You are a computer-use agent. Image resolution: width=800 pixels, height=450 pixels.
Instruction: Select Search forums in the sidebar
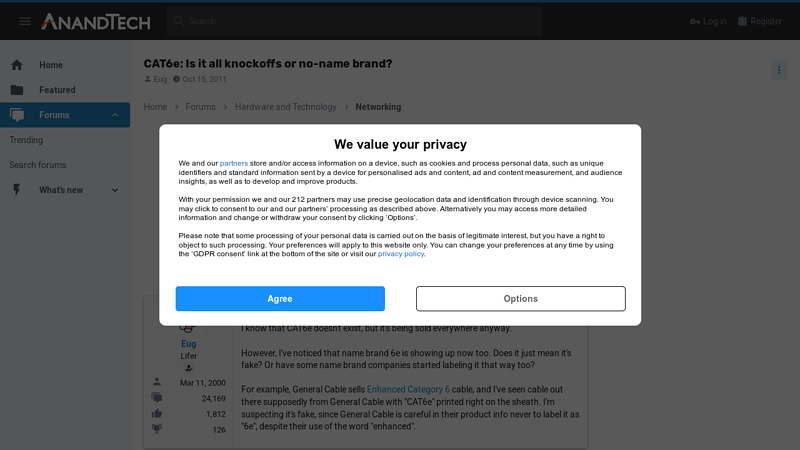[38, 165]
